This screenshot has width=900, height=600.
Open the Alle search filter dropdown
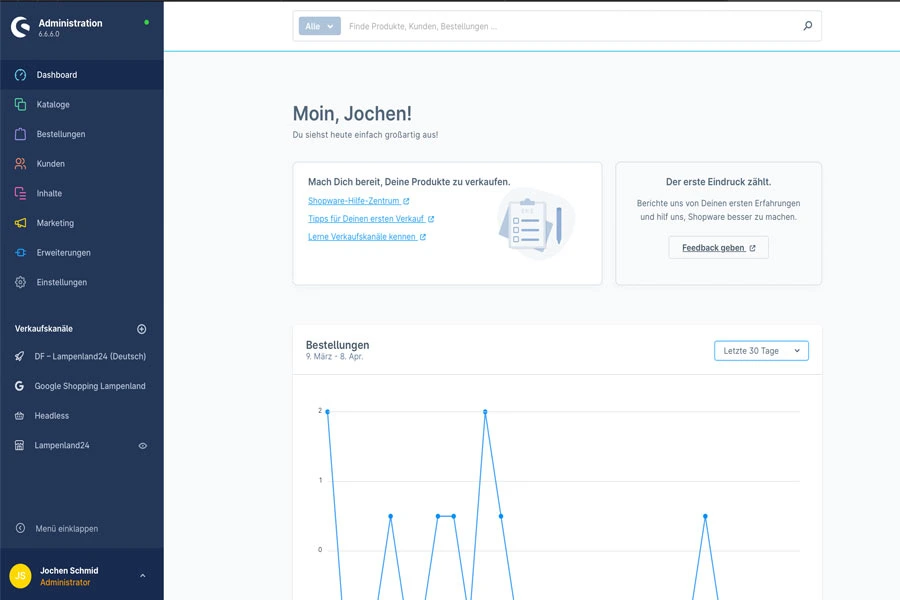(320, 26)
